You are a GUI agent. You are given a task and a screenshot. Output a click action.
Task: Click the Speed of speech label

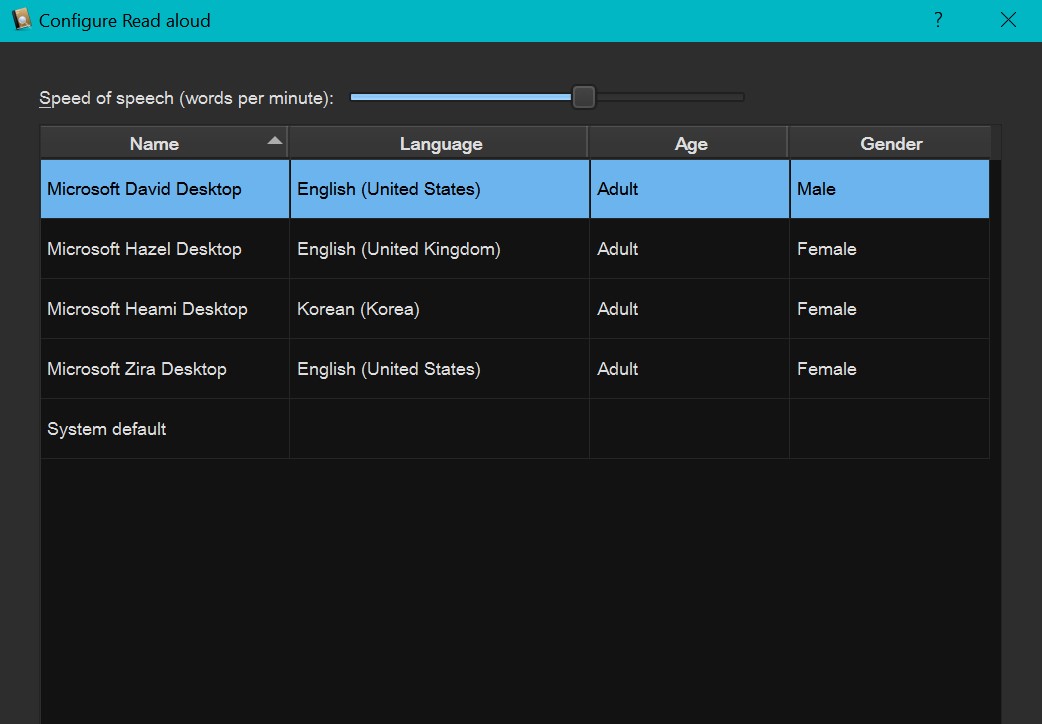(186, 98)
